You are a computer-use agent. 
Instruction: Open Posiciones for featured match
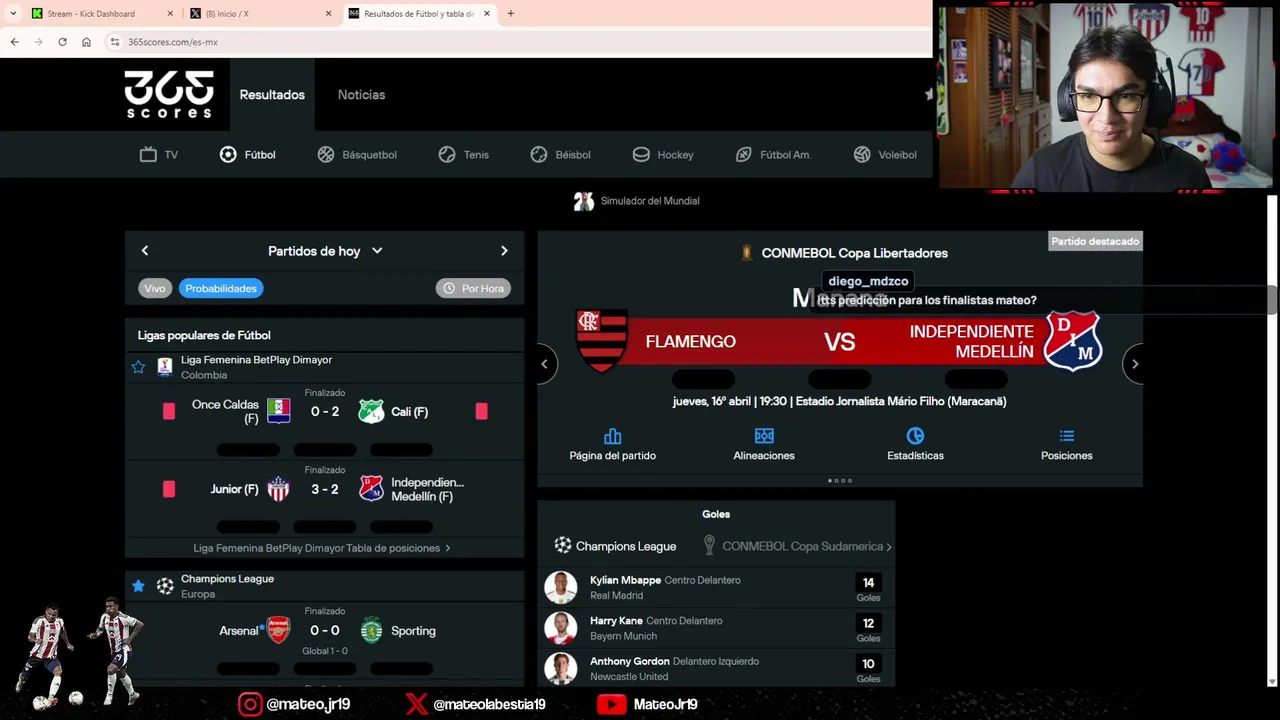pos(1066,445)
